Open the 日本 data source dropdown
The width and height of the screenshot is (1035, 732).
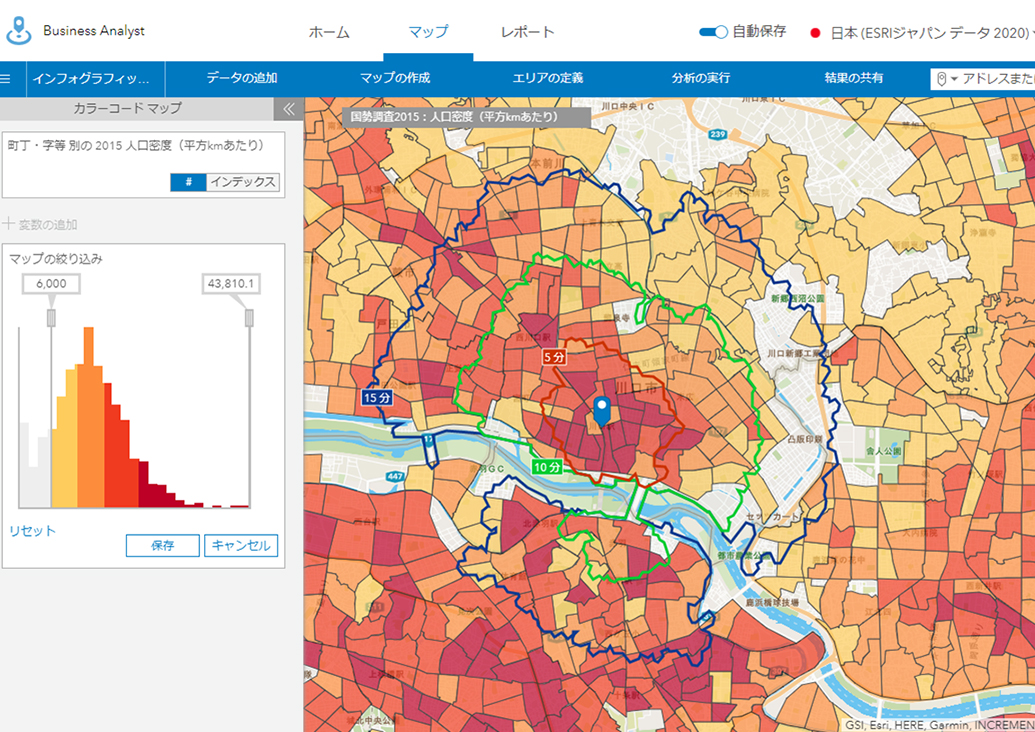pyautogui.click(x=925, y=32)
